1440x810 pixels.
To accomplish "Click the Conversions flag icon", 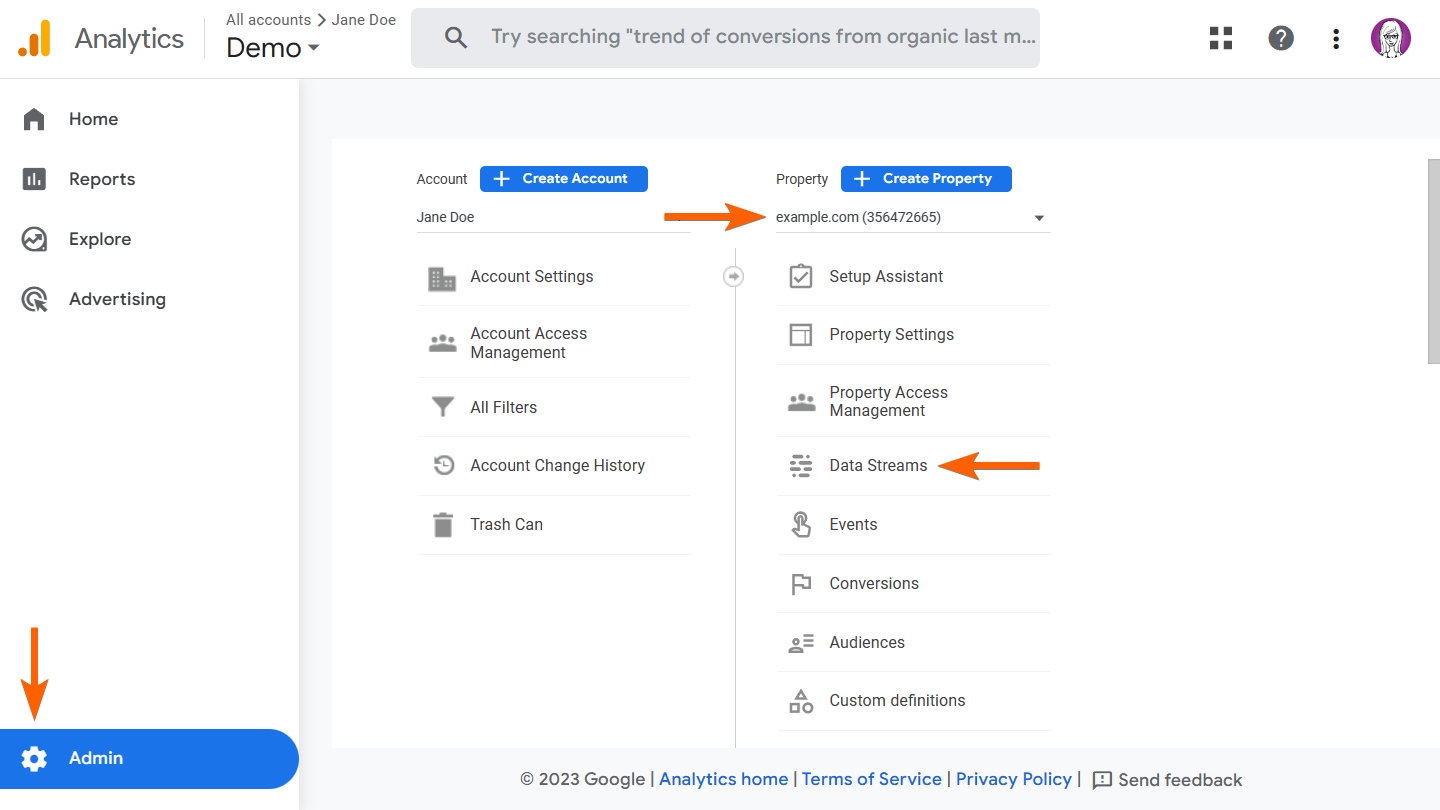I will click(801, 584).
